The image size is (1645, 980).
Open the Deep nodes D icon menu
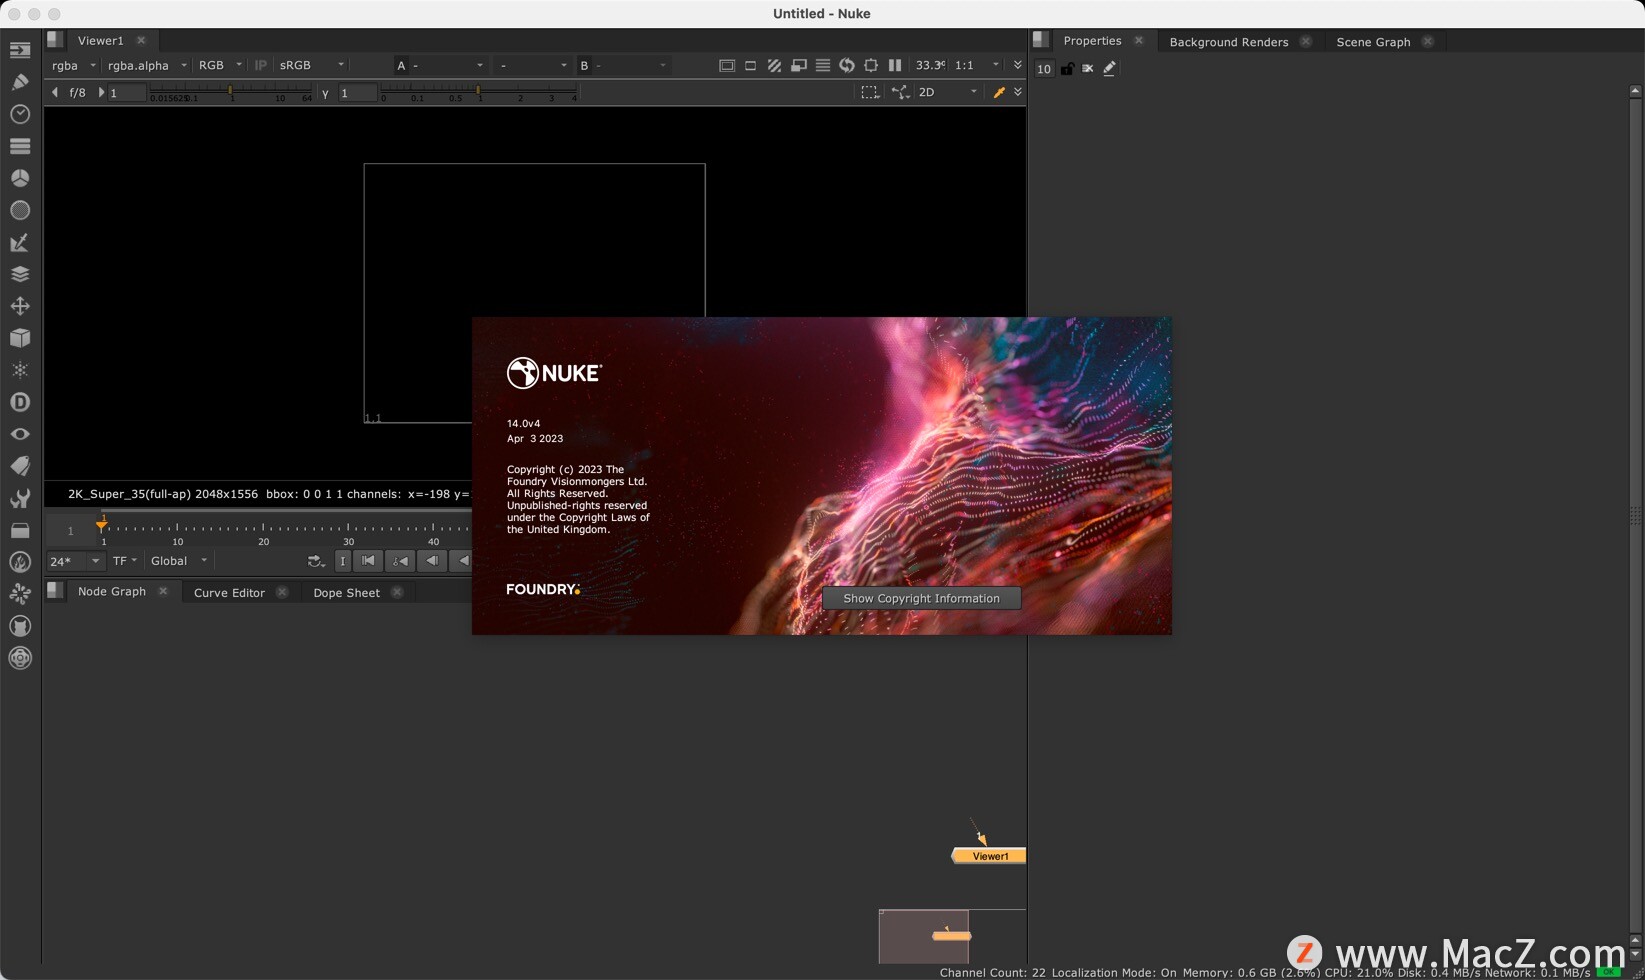(20, 402)
